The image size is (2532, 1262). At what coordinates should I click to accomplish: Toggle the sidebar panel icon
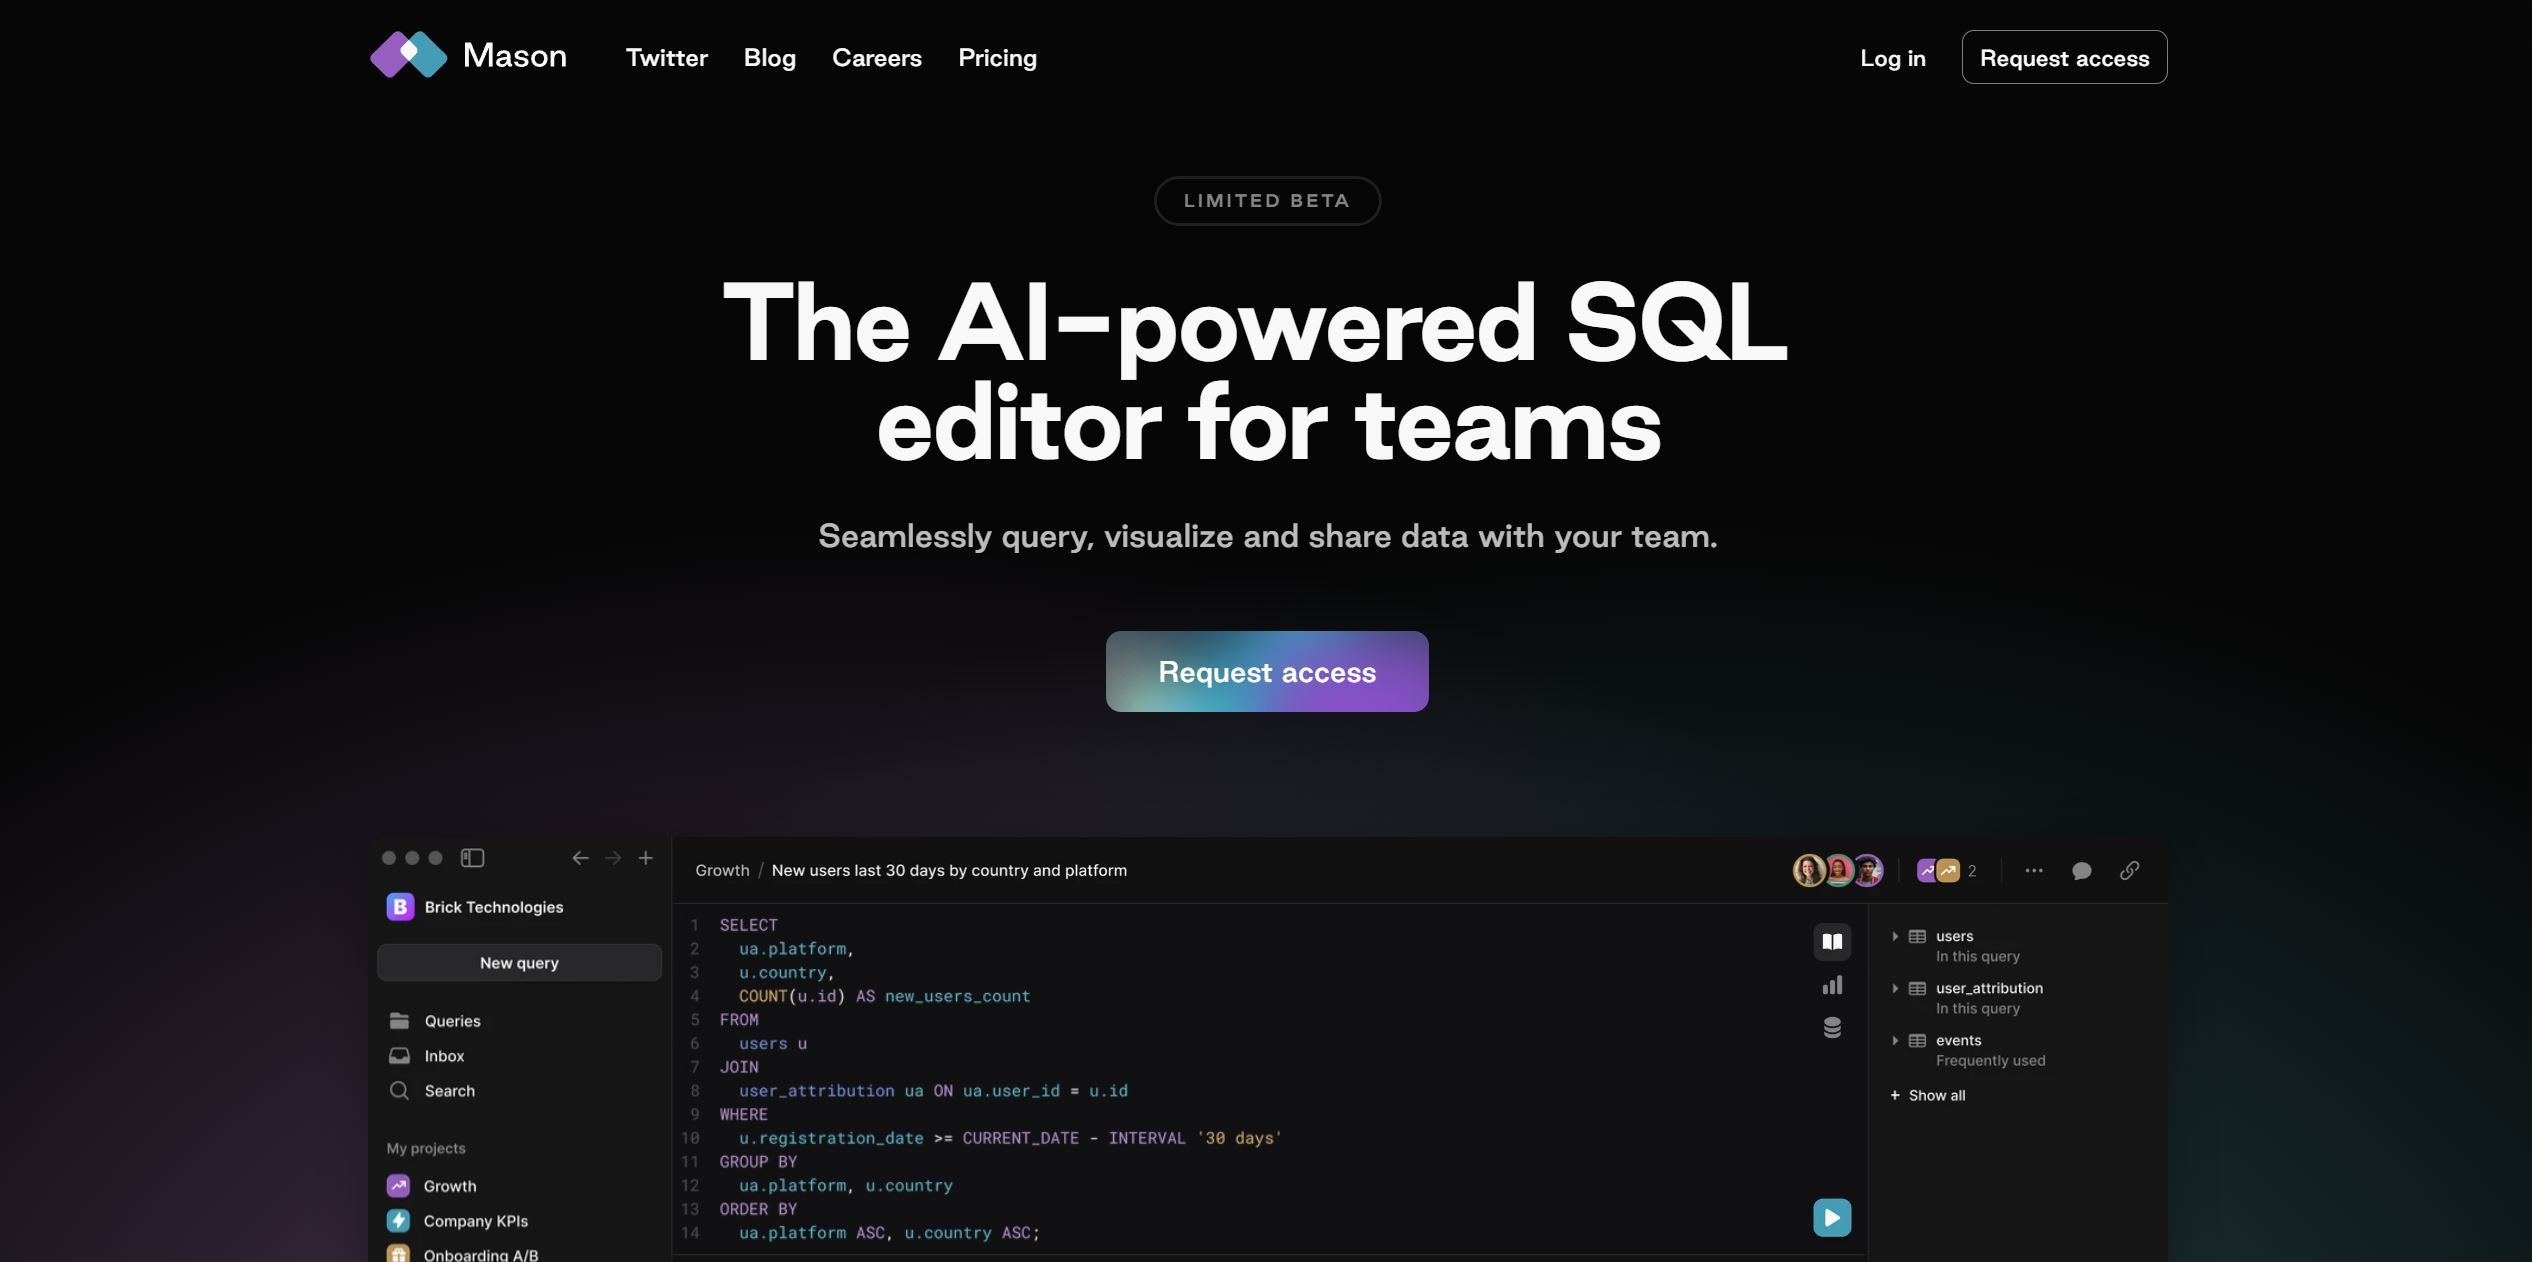(472, 858)
